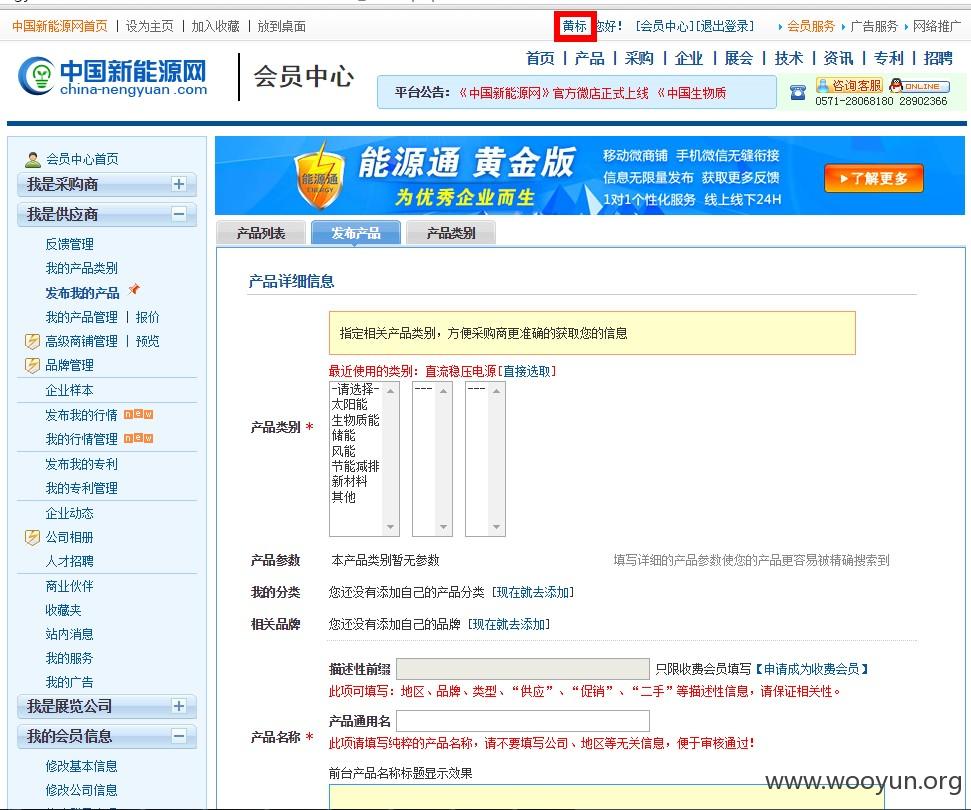Click the new badge beside 我的行情管理
Screen dimensions: 971x810
(139, 438)
